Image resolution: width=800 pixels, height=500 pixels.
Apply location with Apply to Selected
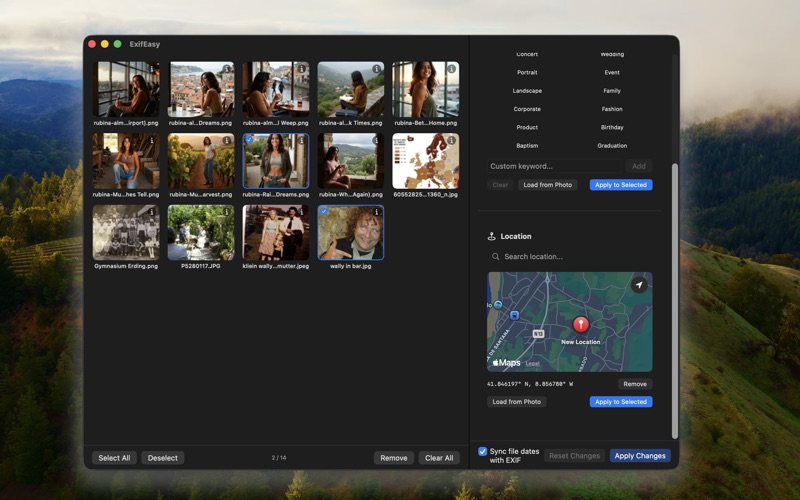tap(621, 402)
